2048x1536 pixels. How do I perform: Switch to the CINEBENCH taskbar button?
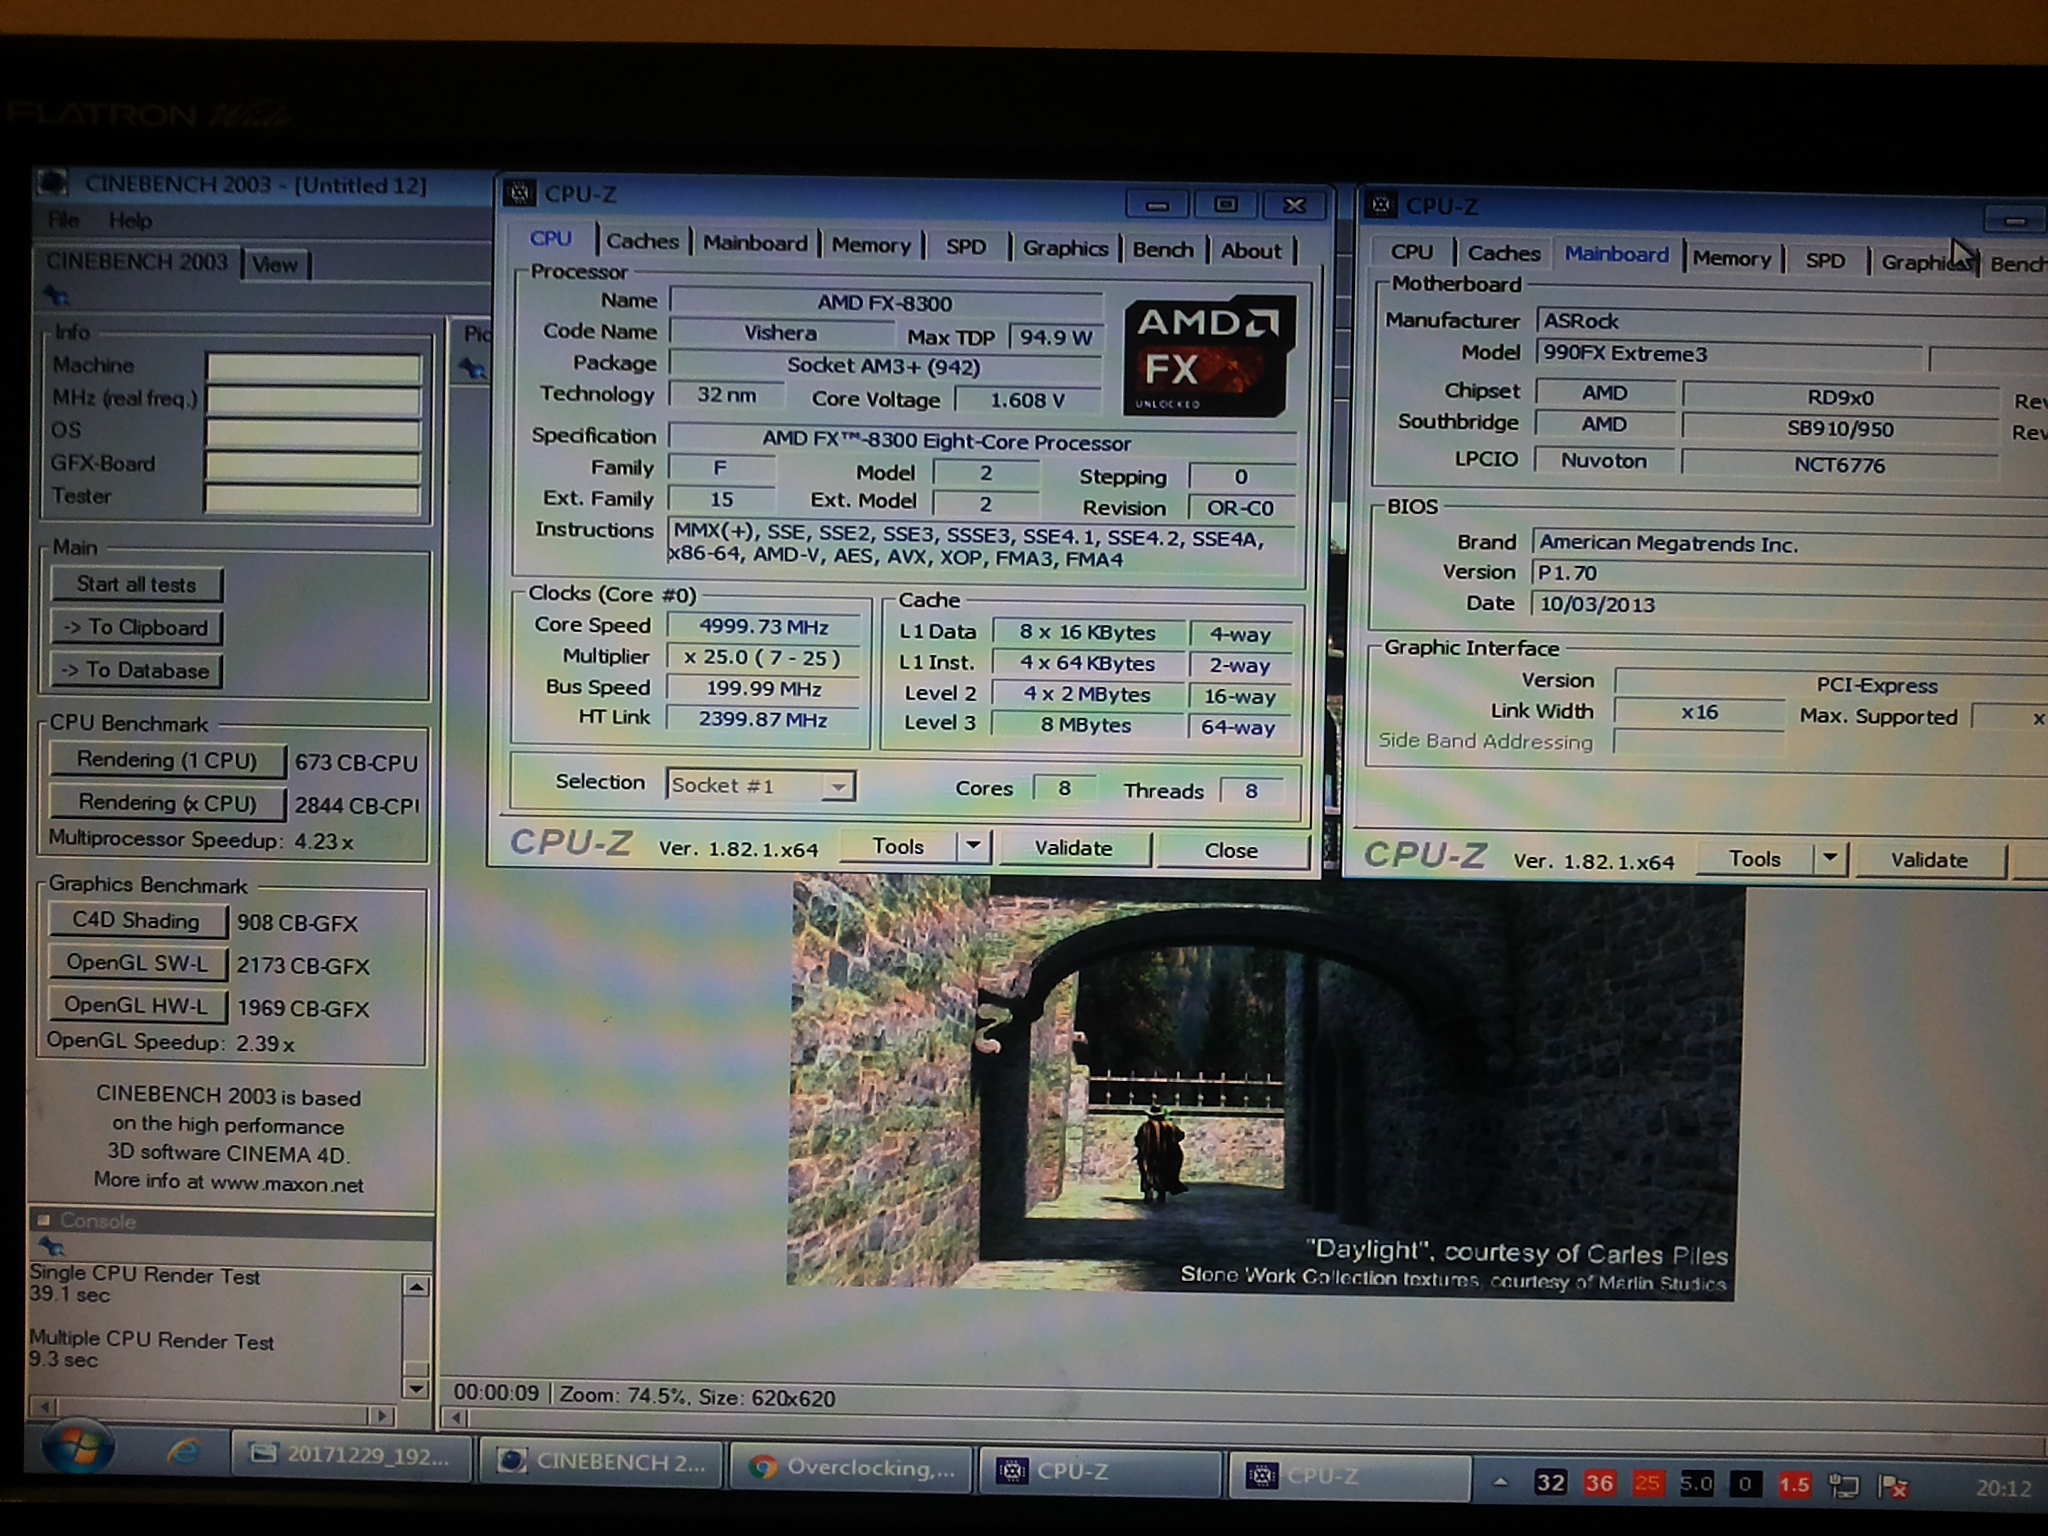coord(601,1462)
